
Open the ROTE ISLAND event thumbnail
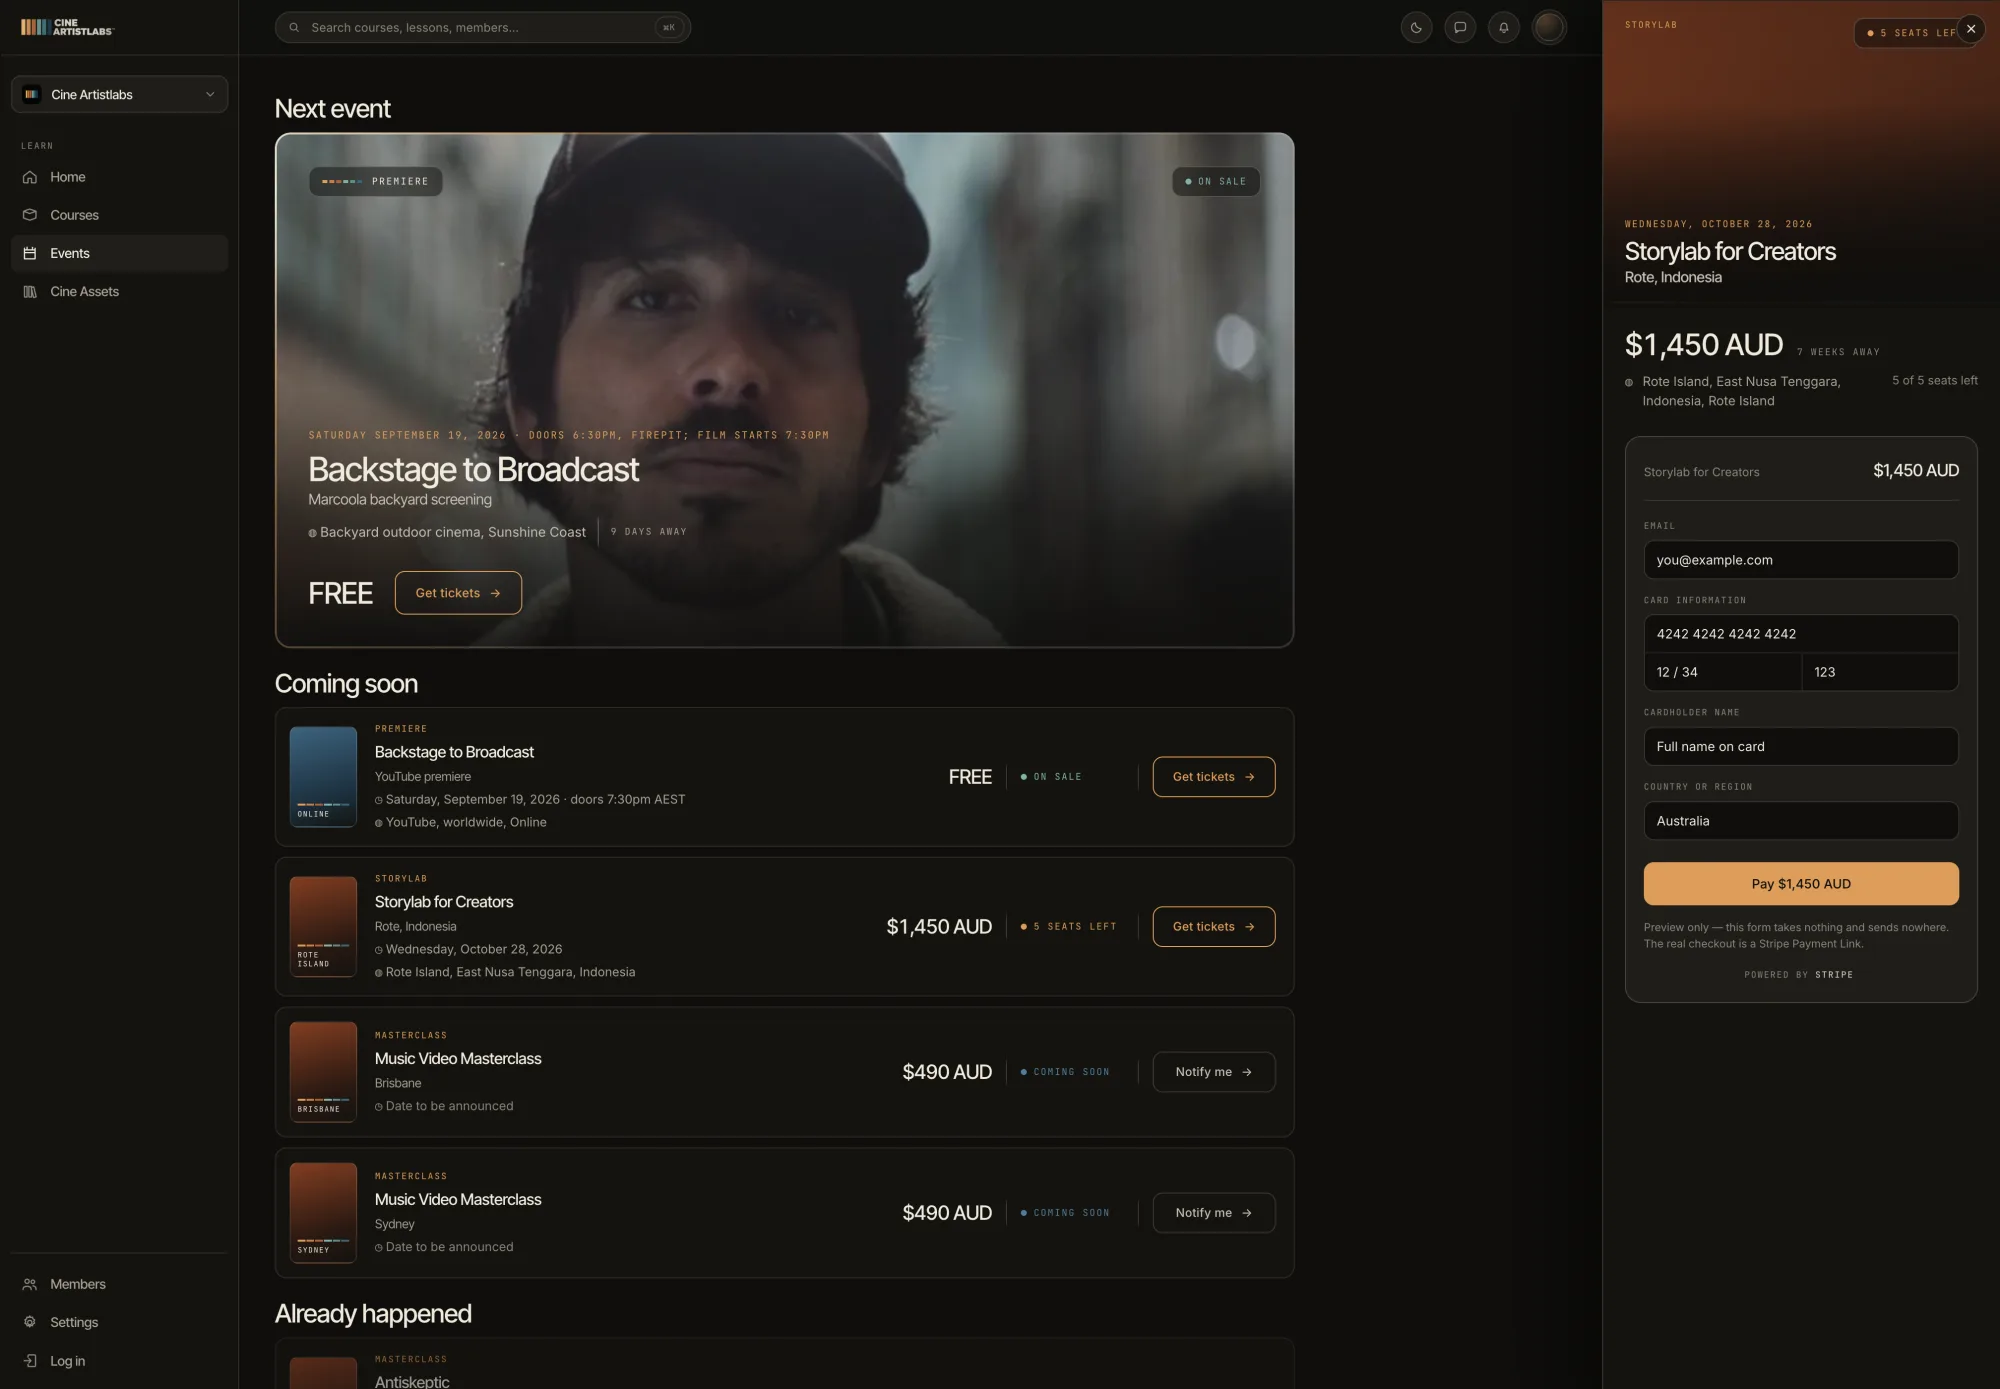323,927
